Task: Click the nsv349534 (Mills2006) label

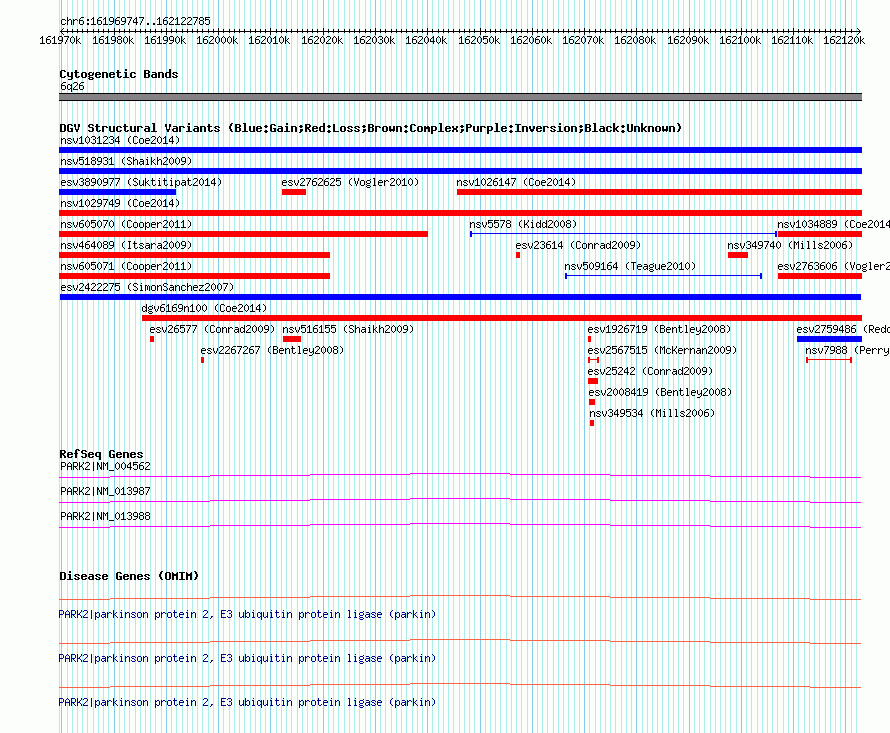Action: [652, 413]
